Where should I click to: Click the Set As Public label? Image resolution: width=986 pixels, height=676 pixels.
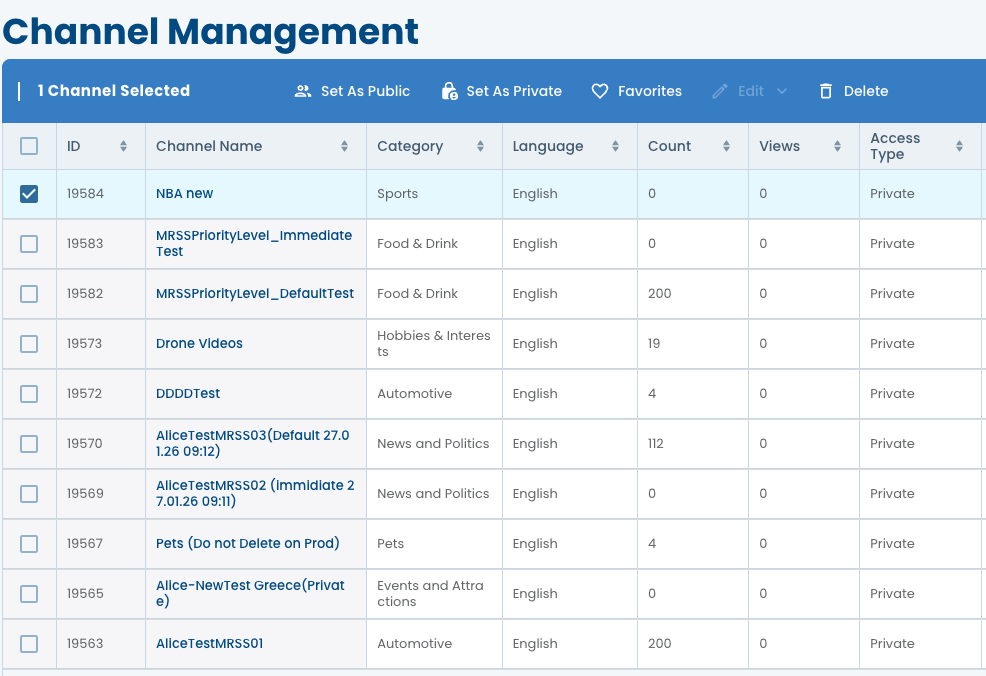coord(365,91)
